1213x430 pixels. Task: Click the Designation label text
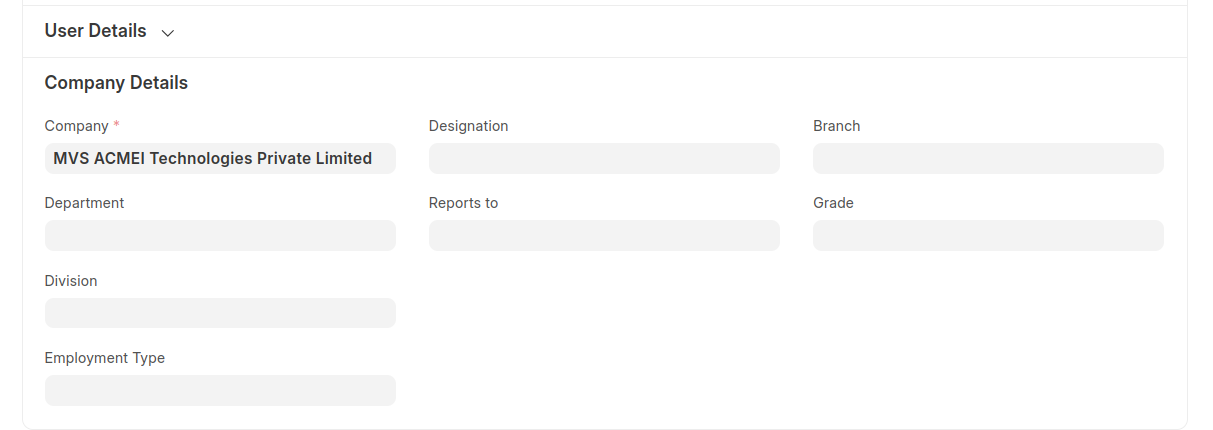click(x=468, y=126)
